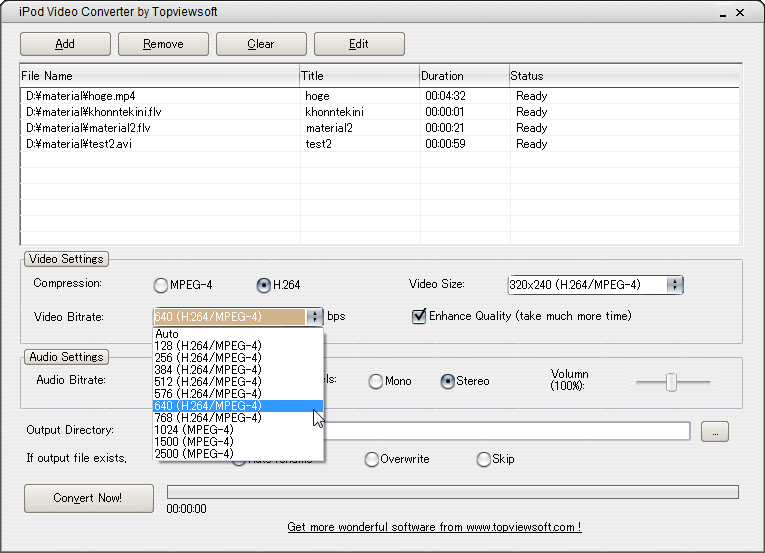Open the Edit button
Viewport: 765px width, 553px height.
point(359,44)
